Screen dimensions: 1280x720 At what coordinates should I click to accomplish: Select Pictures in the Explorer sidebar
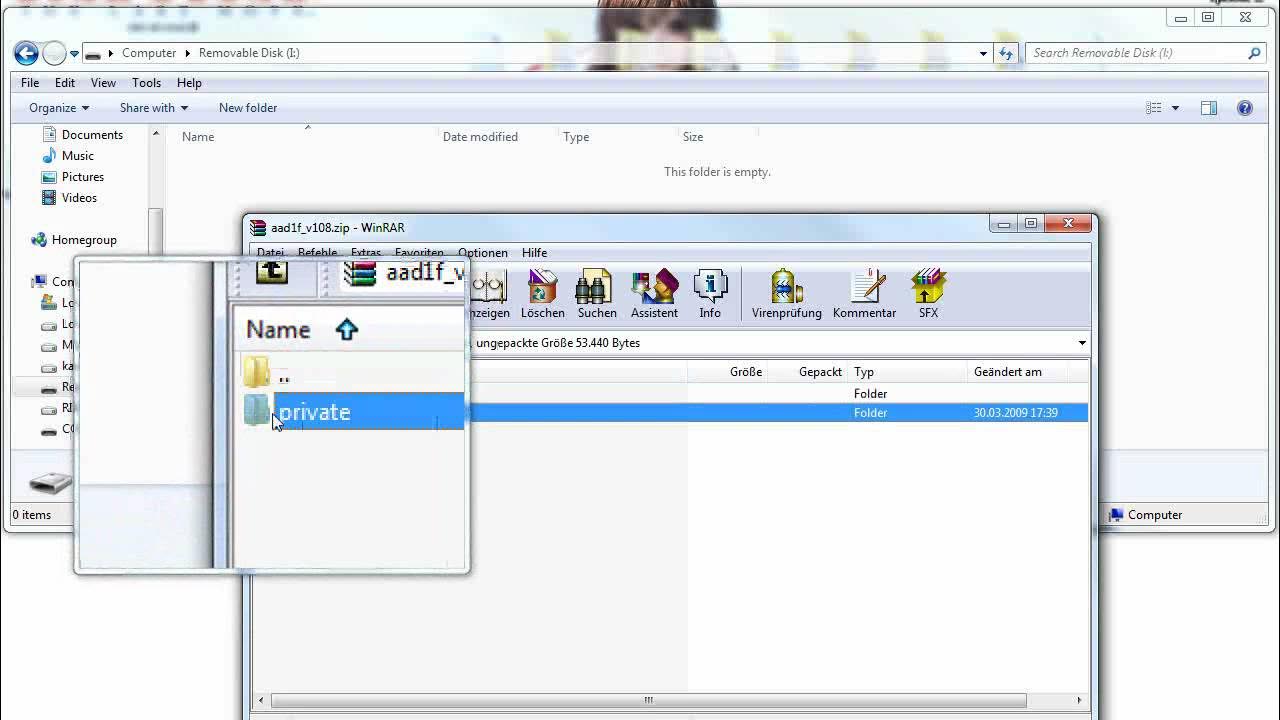82,177
